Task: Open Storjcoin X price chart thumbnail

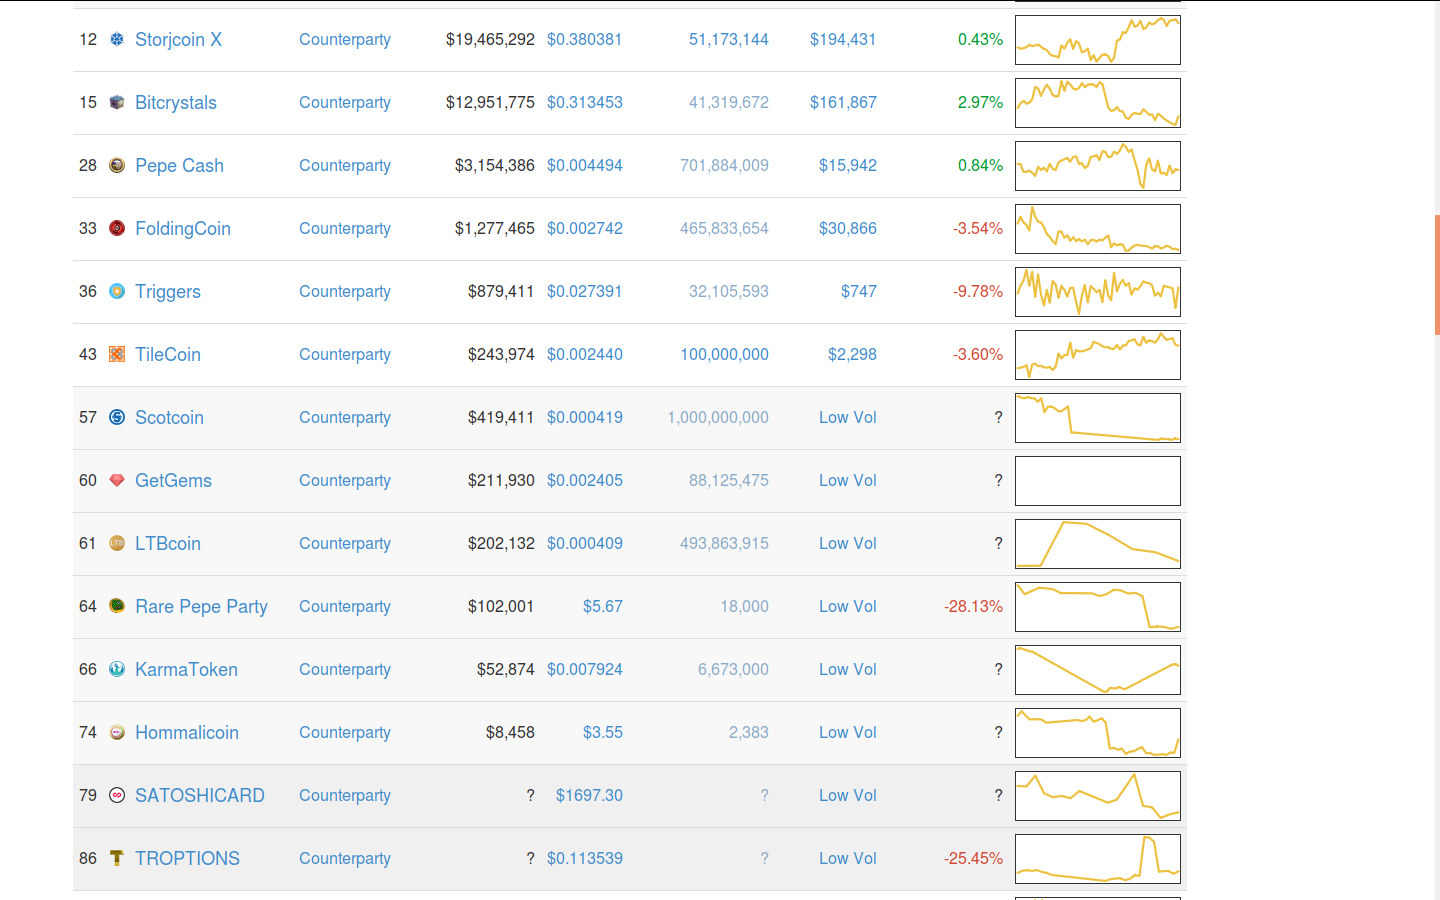Action: tap(1098, 40)
